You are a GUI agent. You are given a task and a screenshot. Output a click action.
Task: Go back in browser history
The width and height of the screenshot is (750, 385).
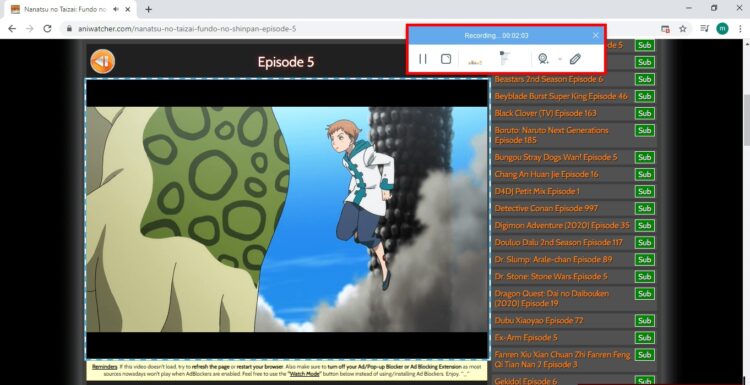click(12, 29)
